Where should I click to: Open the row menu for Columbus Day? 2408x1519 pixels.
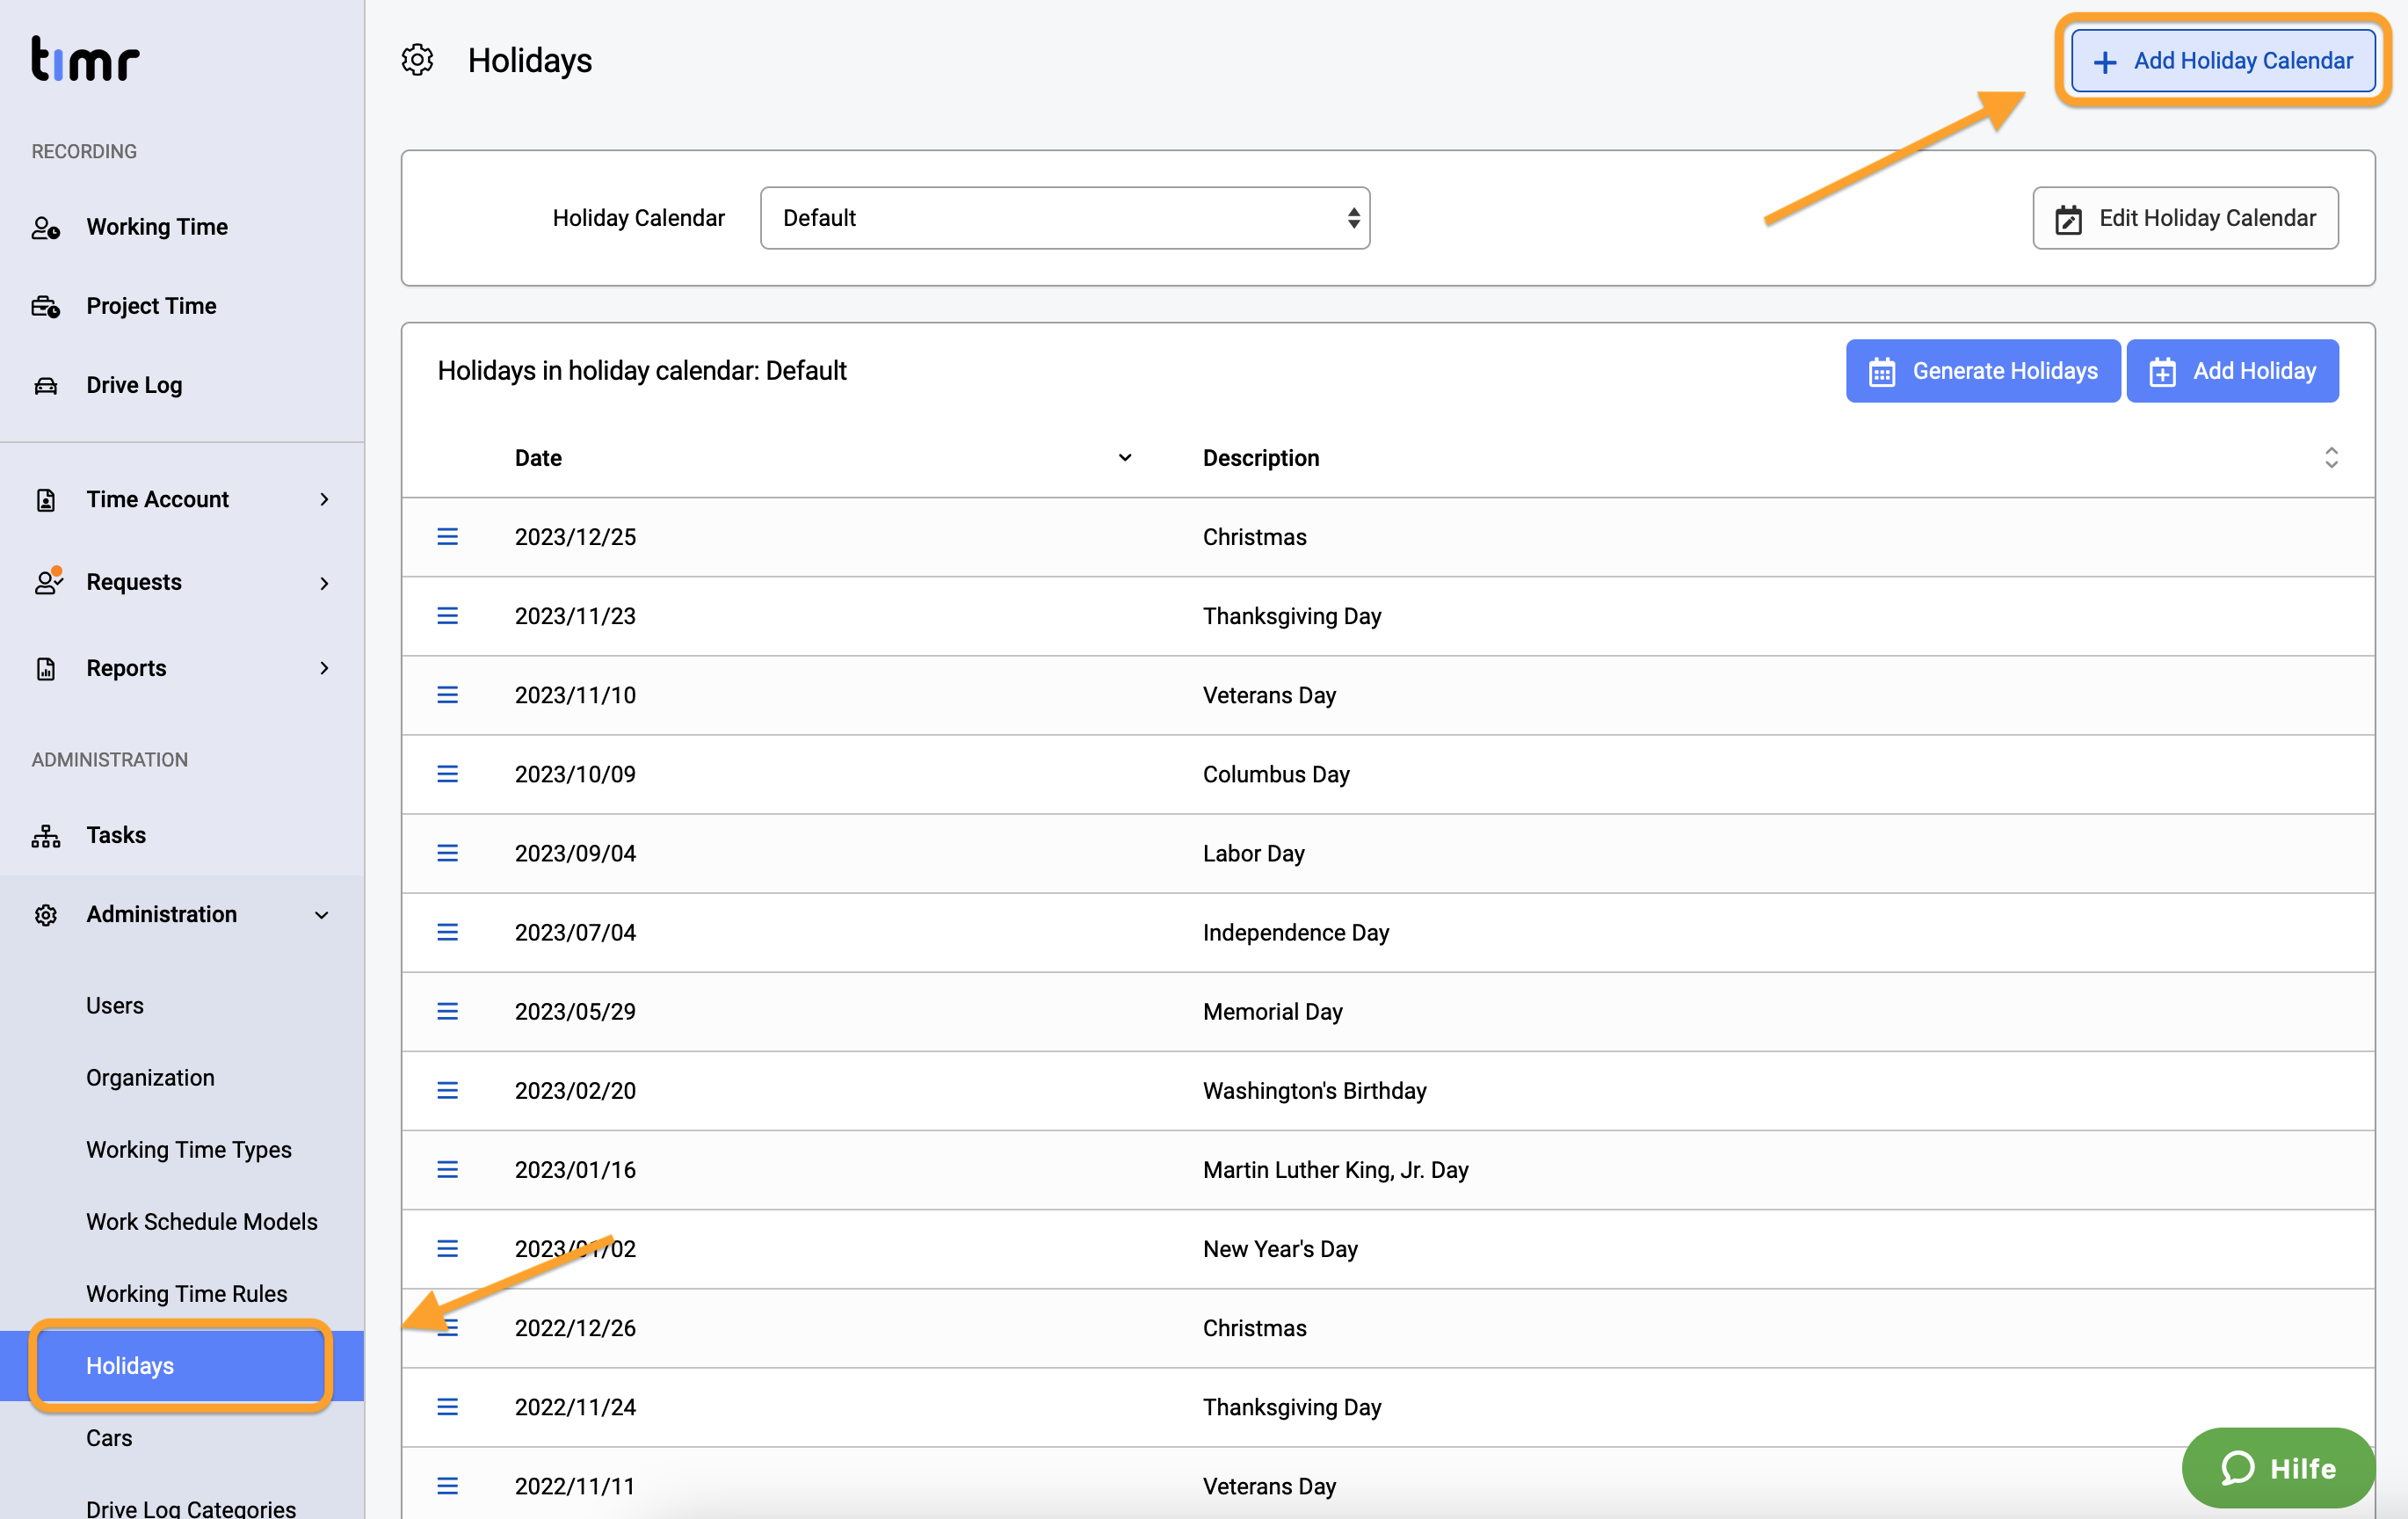point(447,774)
